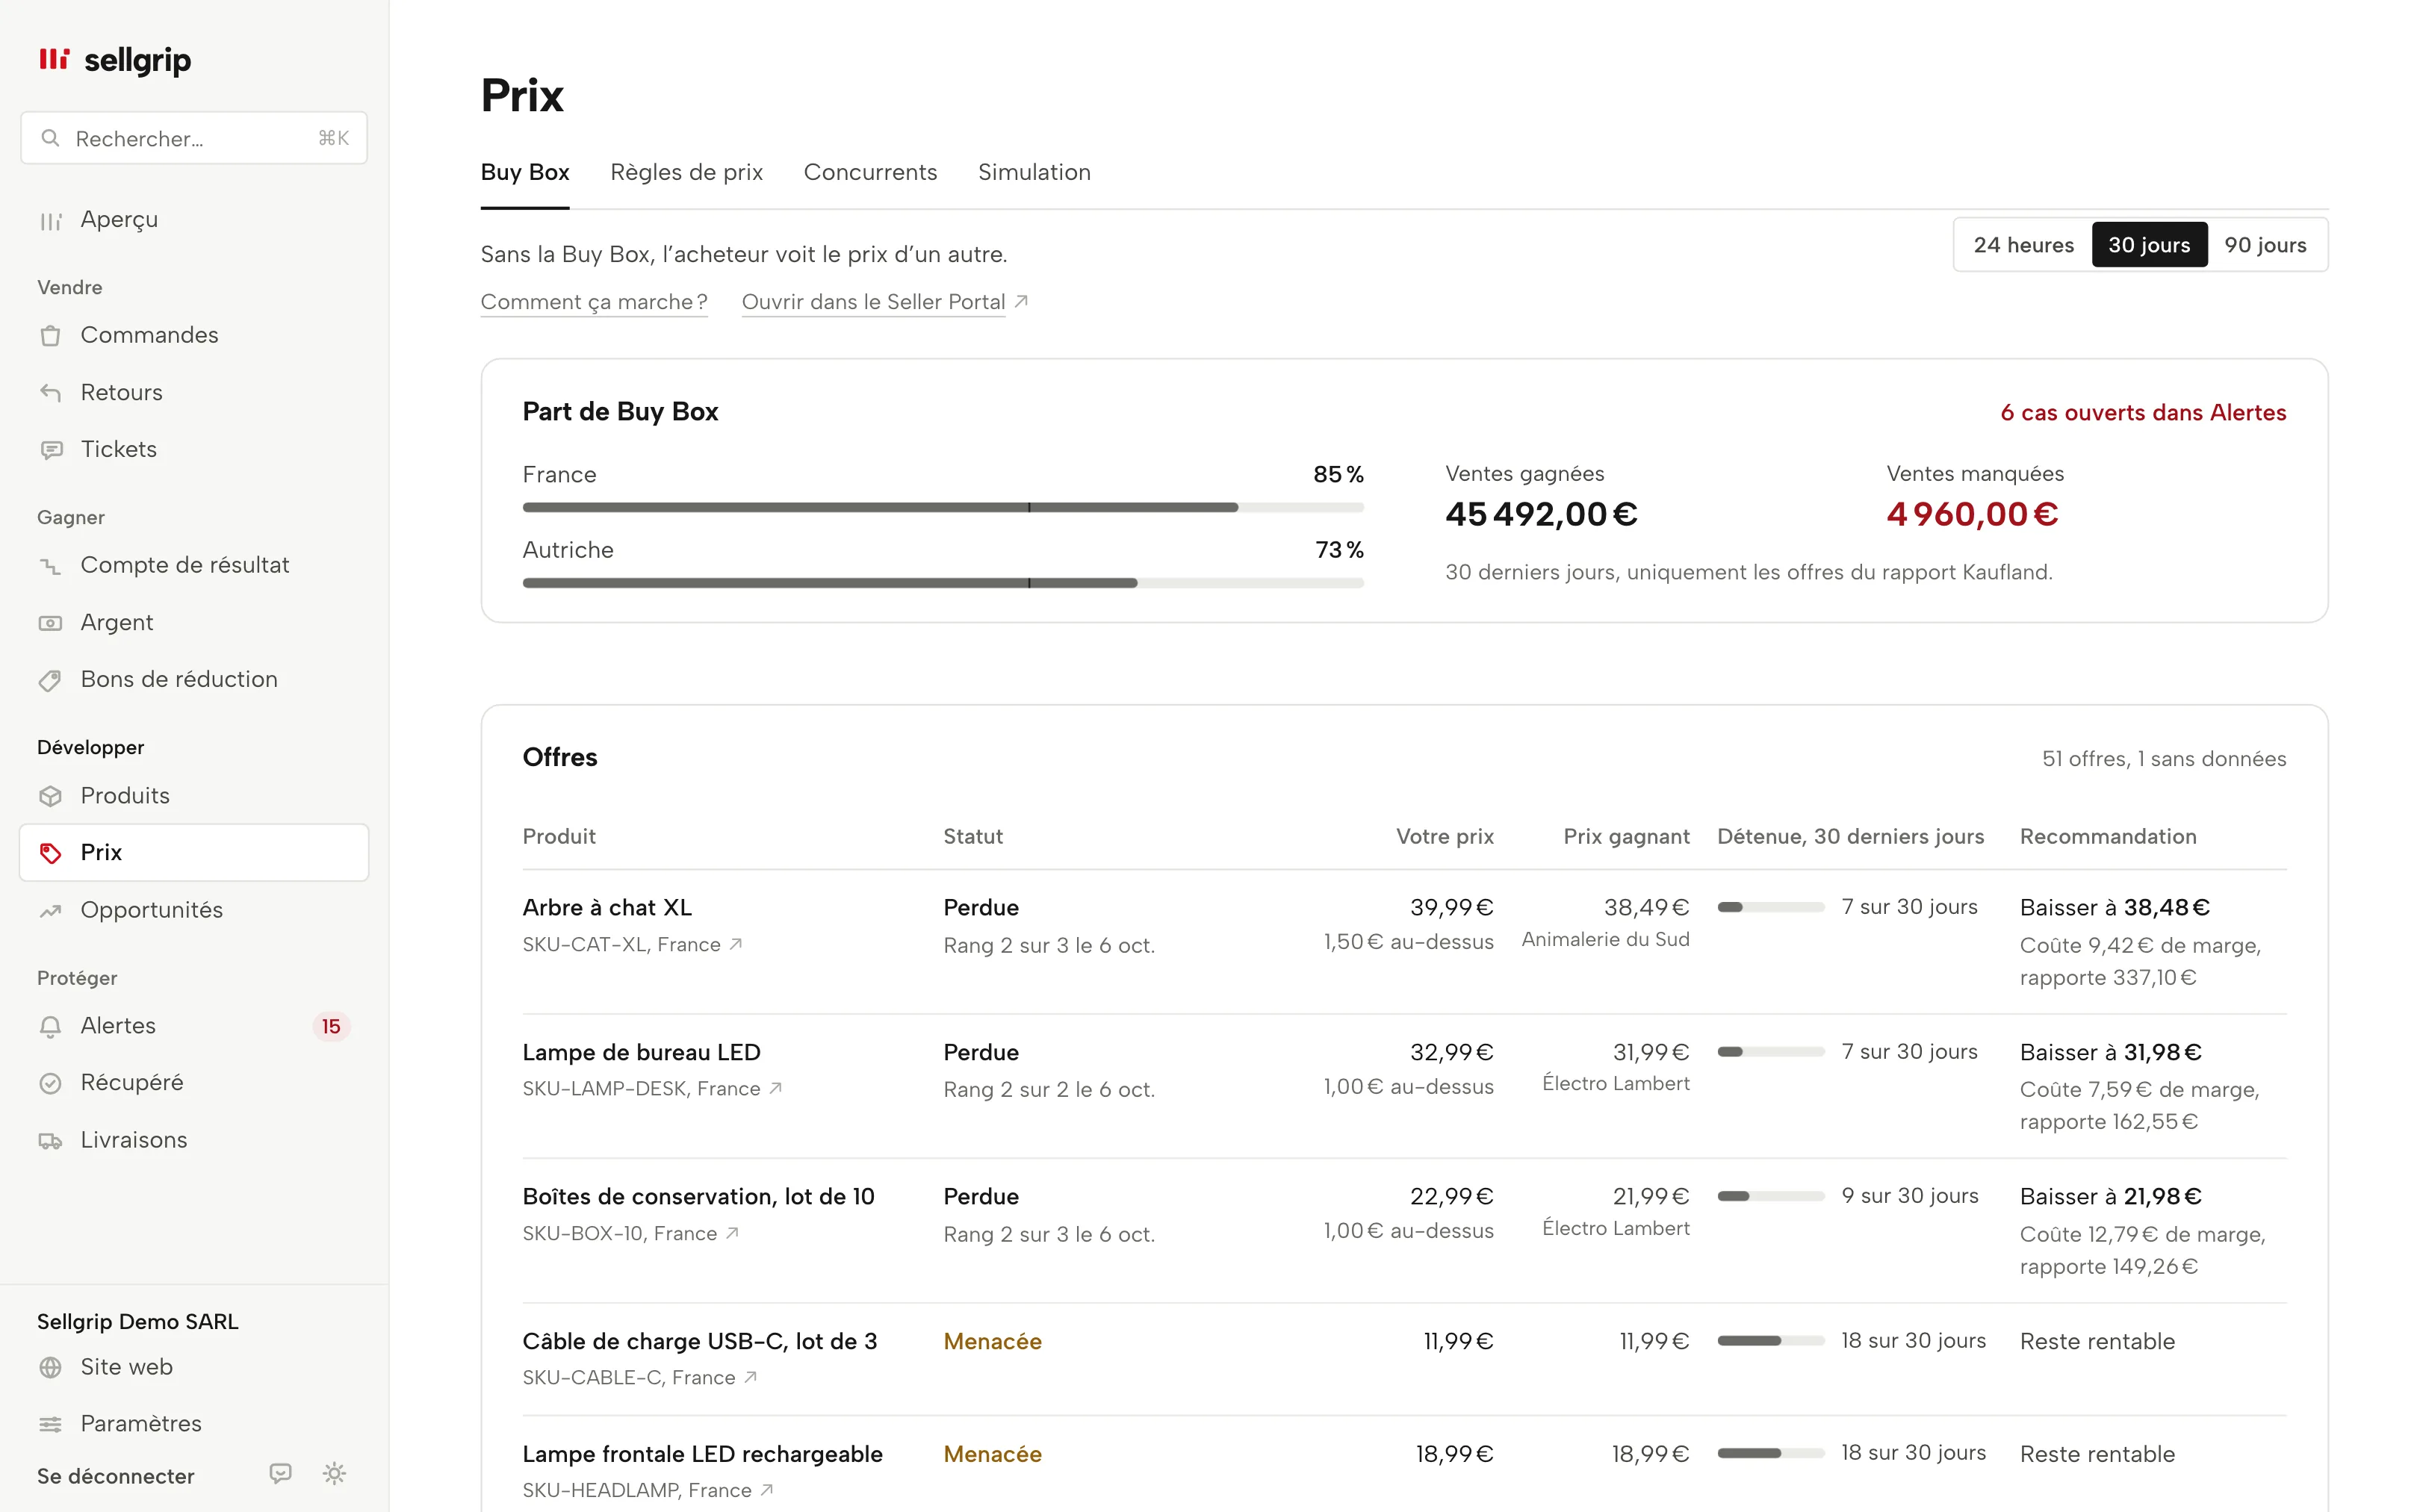Go to Opportunités in the sidebar
This screenshot has height=1512, width=2420.
[x=194, y=910]
